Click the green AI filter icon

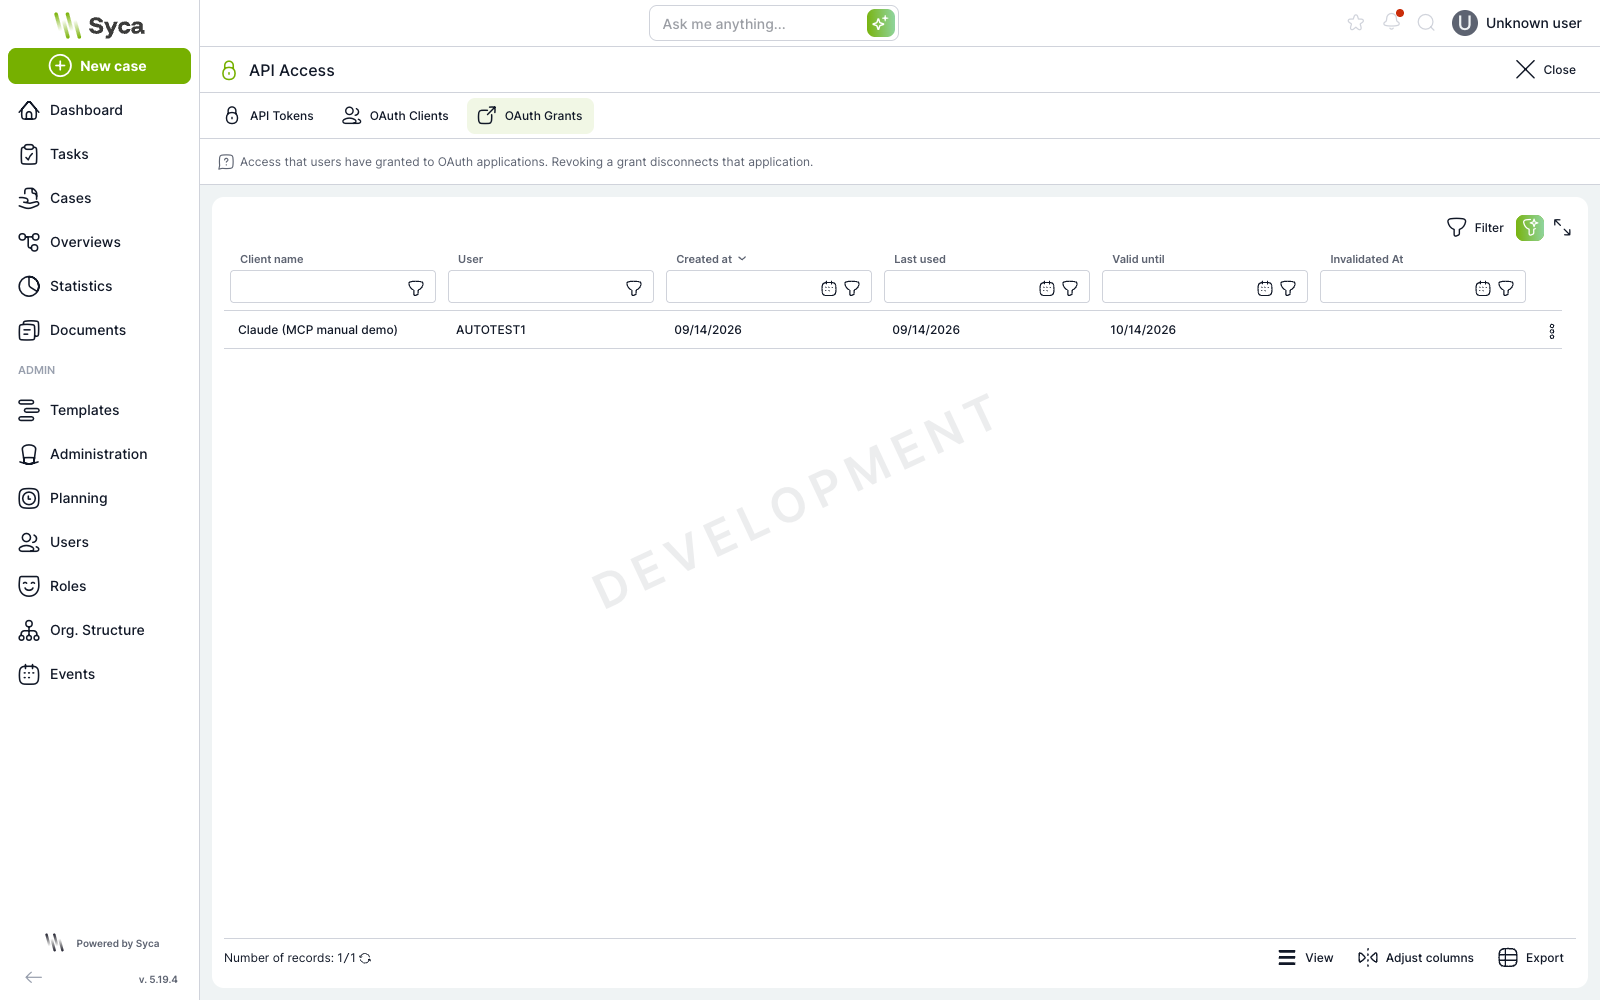pos(1530,228)
